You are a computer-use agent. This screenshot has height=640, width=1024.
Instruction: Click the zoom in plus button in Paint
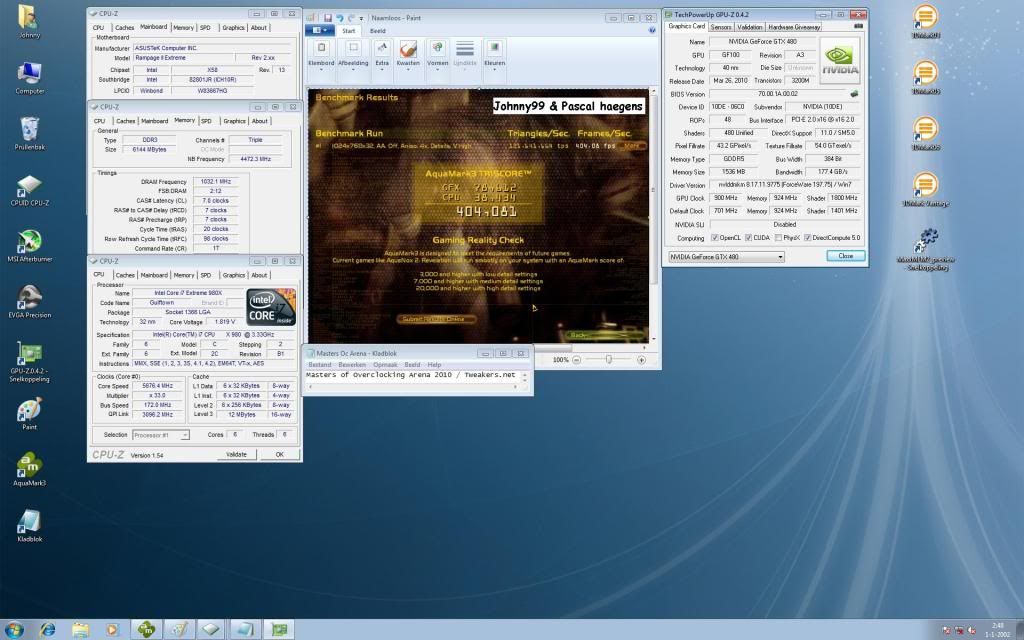(x=641, y=360)
